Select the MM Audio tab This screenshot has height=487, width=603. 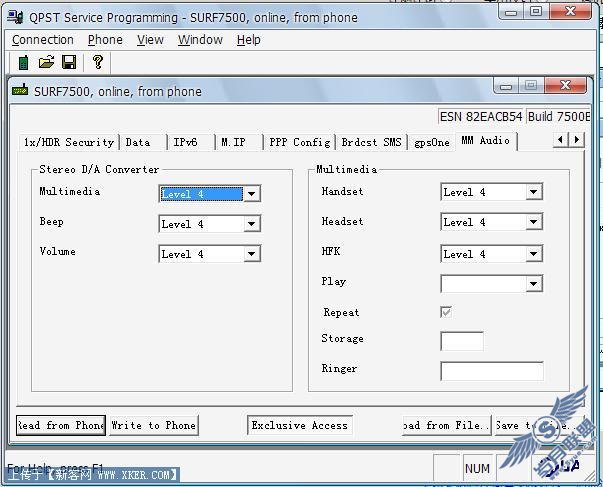point(486,141)
